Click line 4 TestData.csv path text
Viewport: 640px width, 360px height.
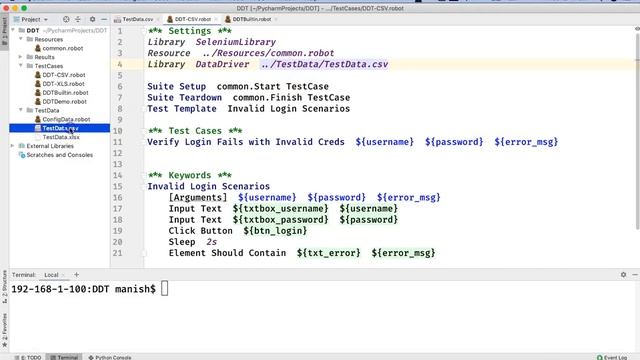point(324,64)
